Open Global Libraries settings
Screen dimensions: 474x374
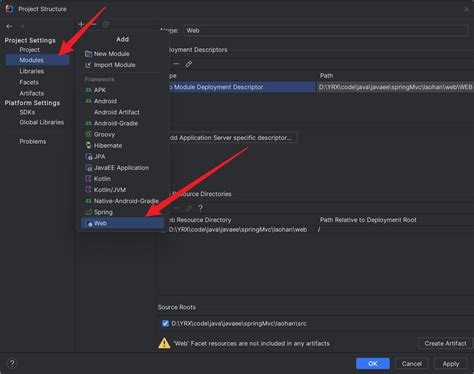[42, 122]
